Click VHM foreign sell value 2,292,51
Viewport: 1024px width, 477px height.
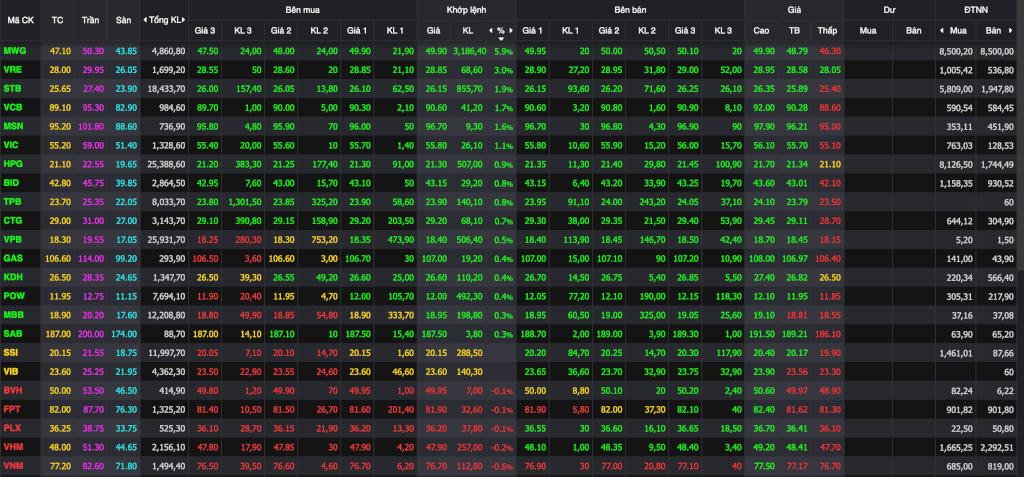tap(997, 447)
